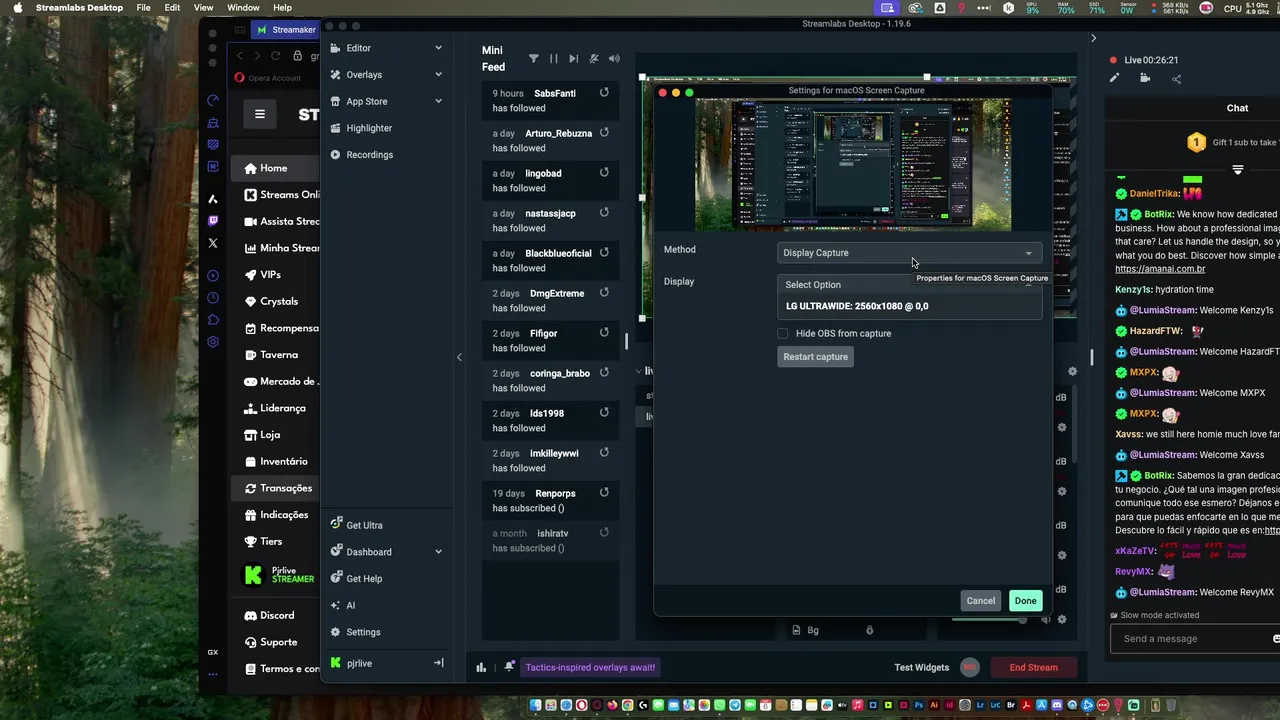Click the X icon in Opera sidebar
This screenshot has height=720, width=1280.
(x=213, y=243)
